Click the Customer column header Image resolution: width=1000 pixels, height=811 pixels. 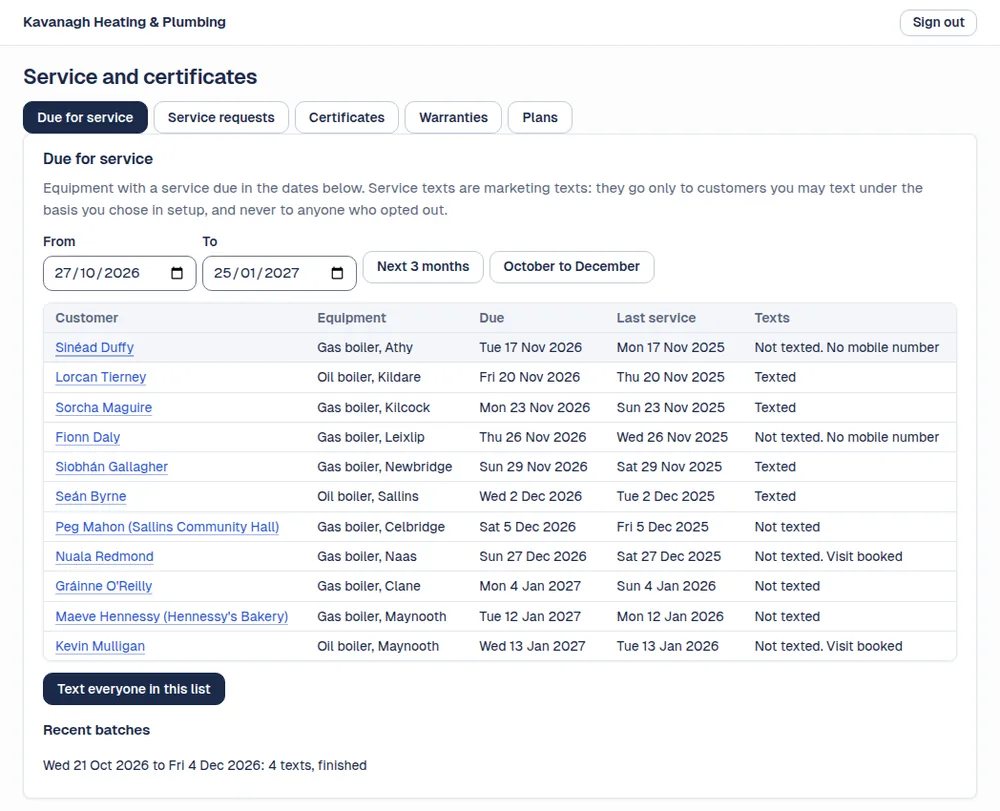[x=87, y=318]
